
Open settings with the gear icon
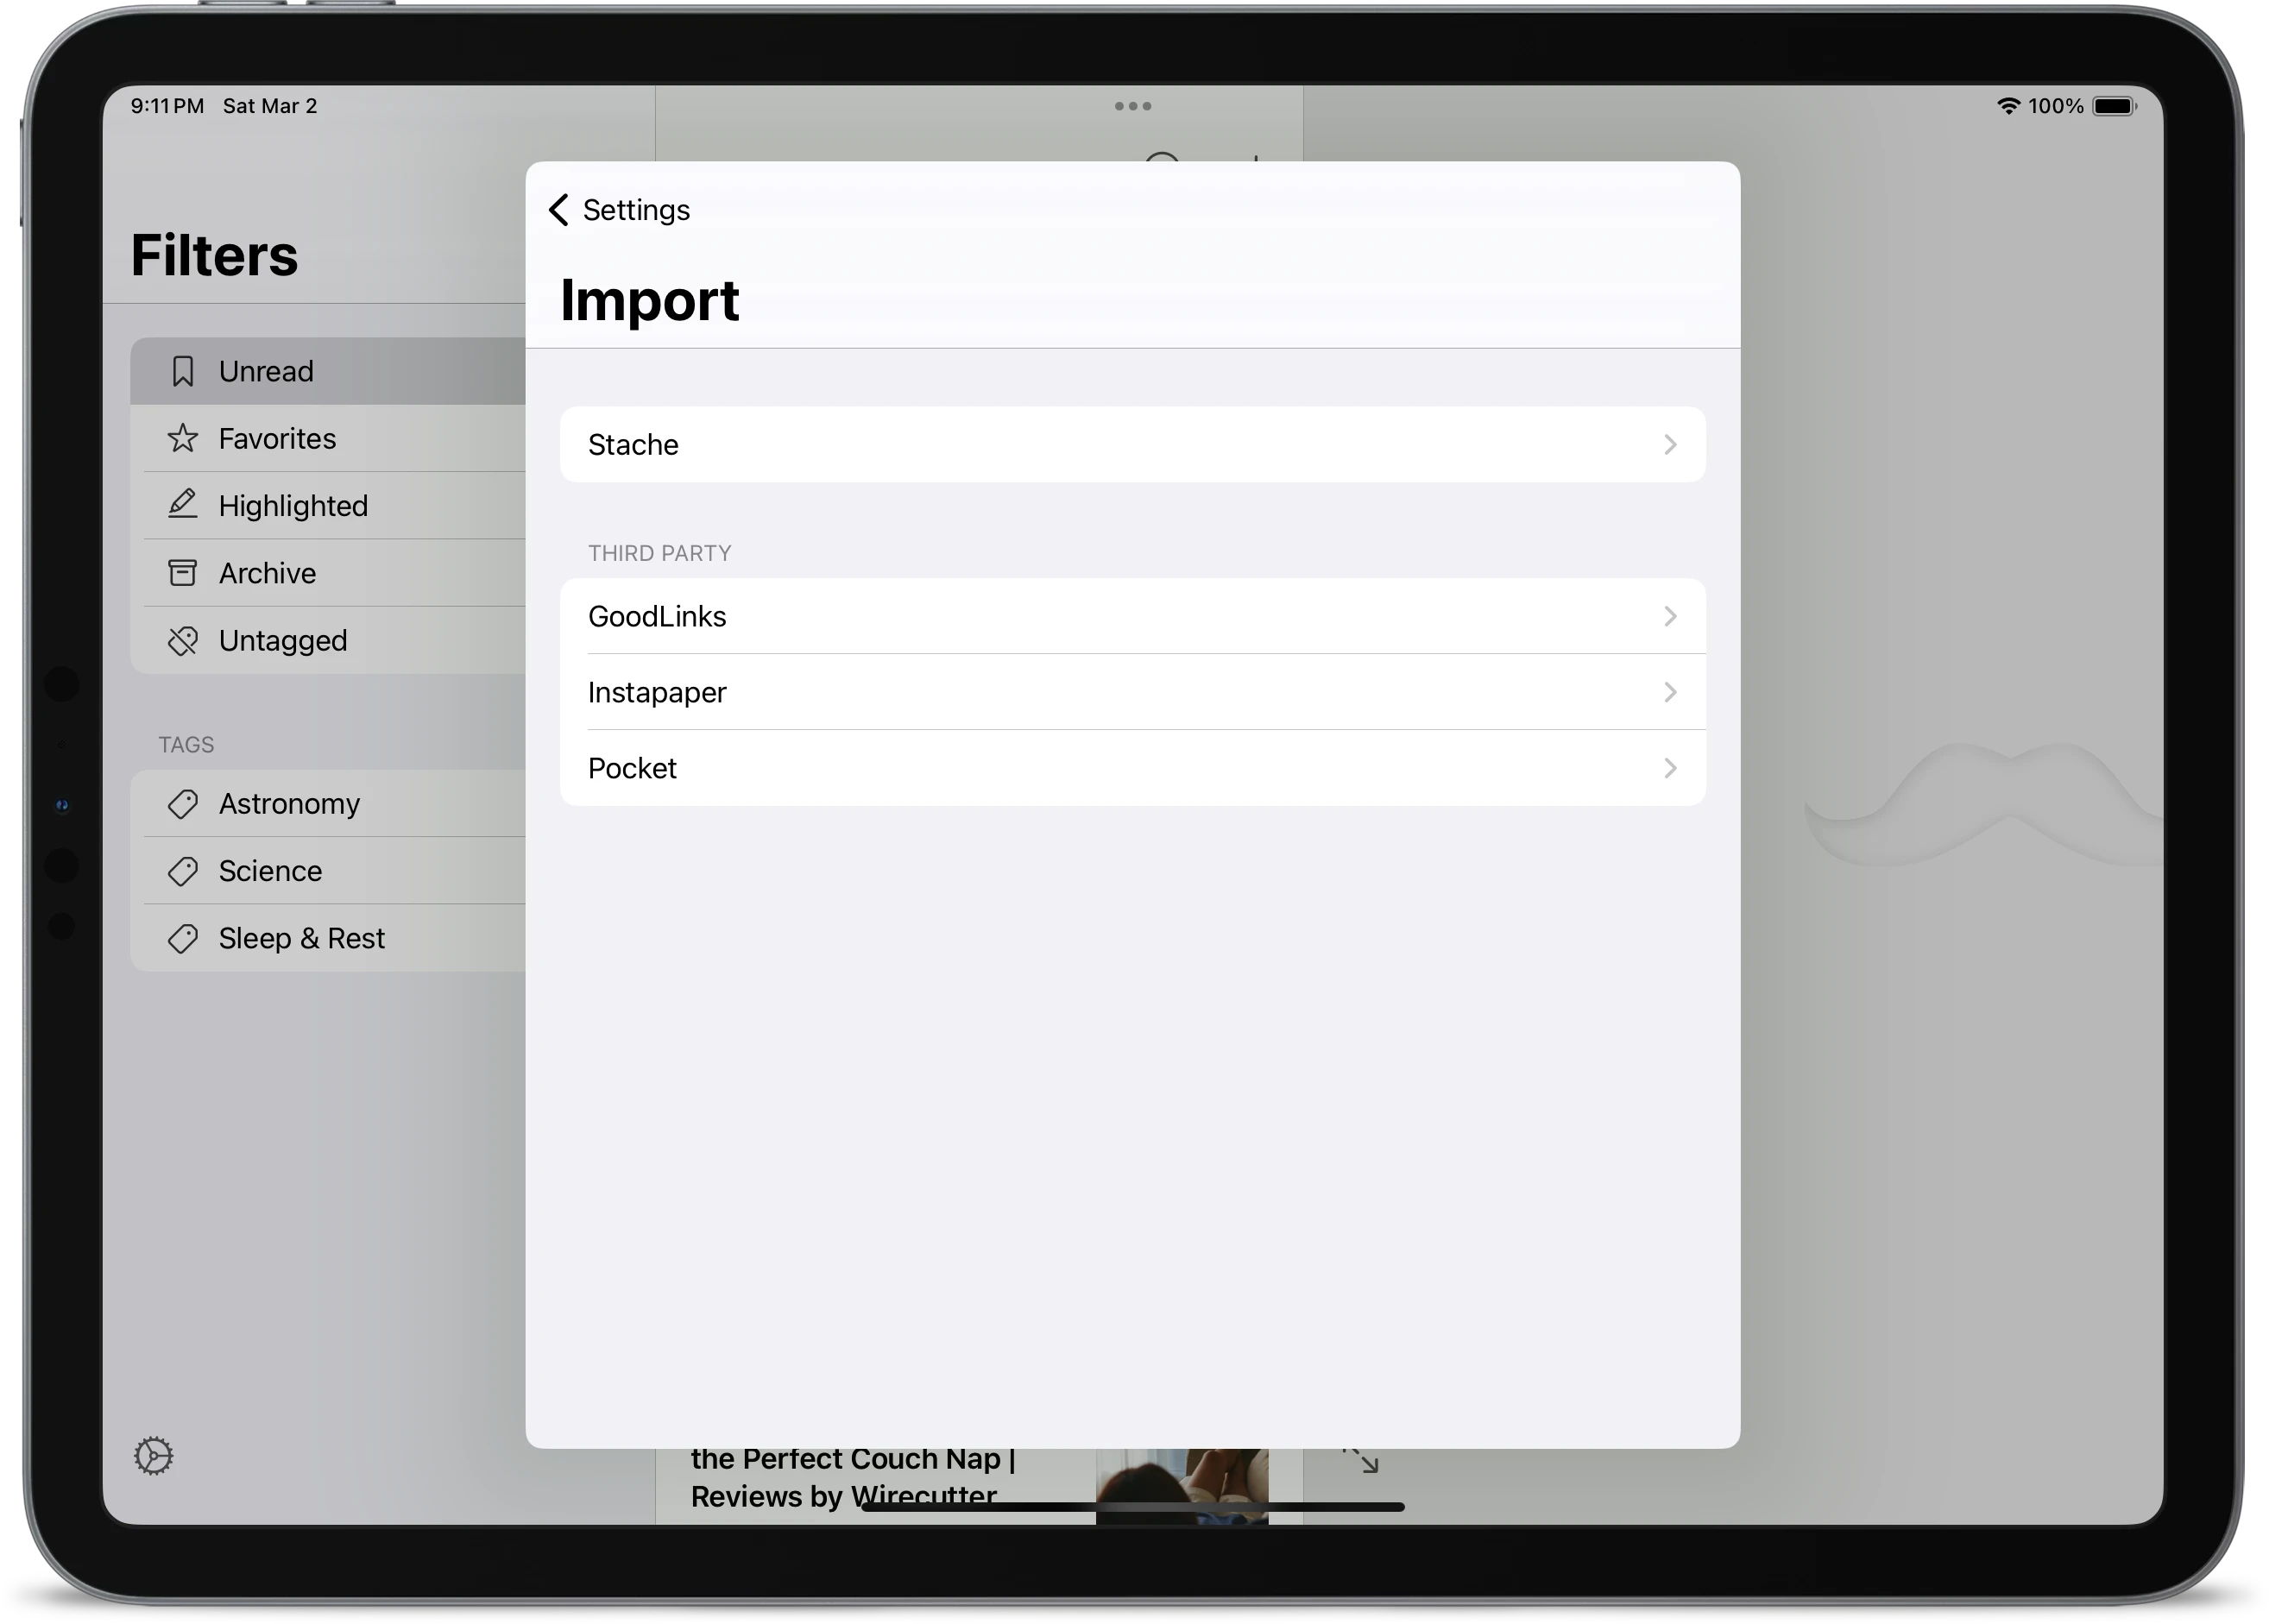coord(153,1456)
